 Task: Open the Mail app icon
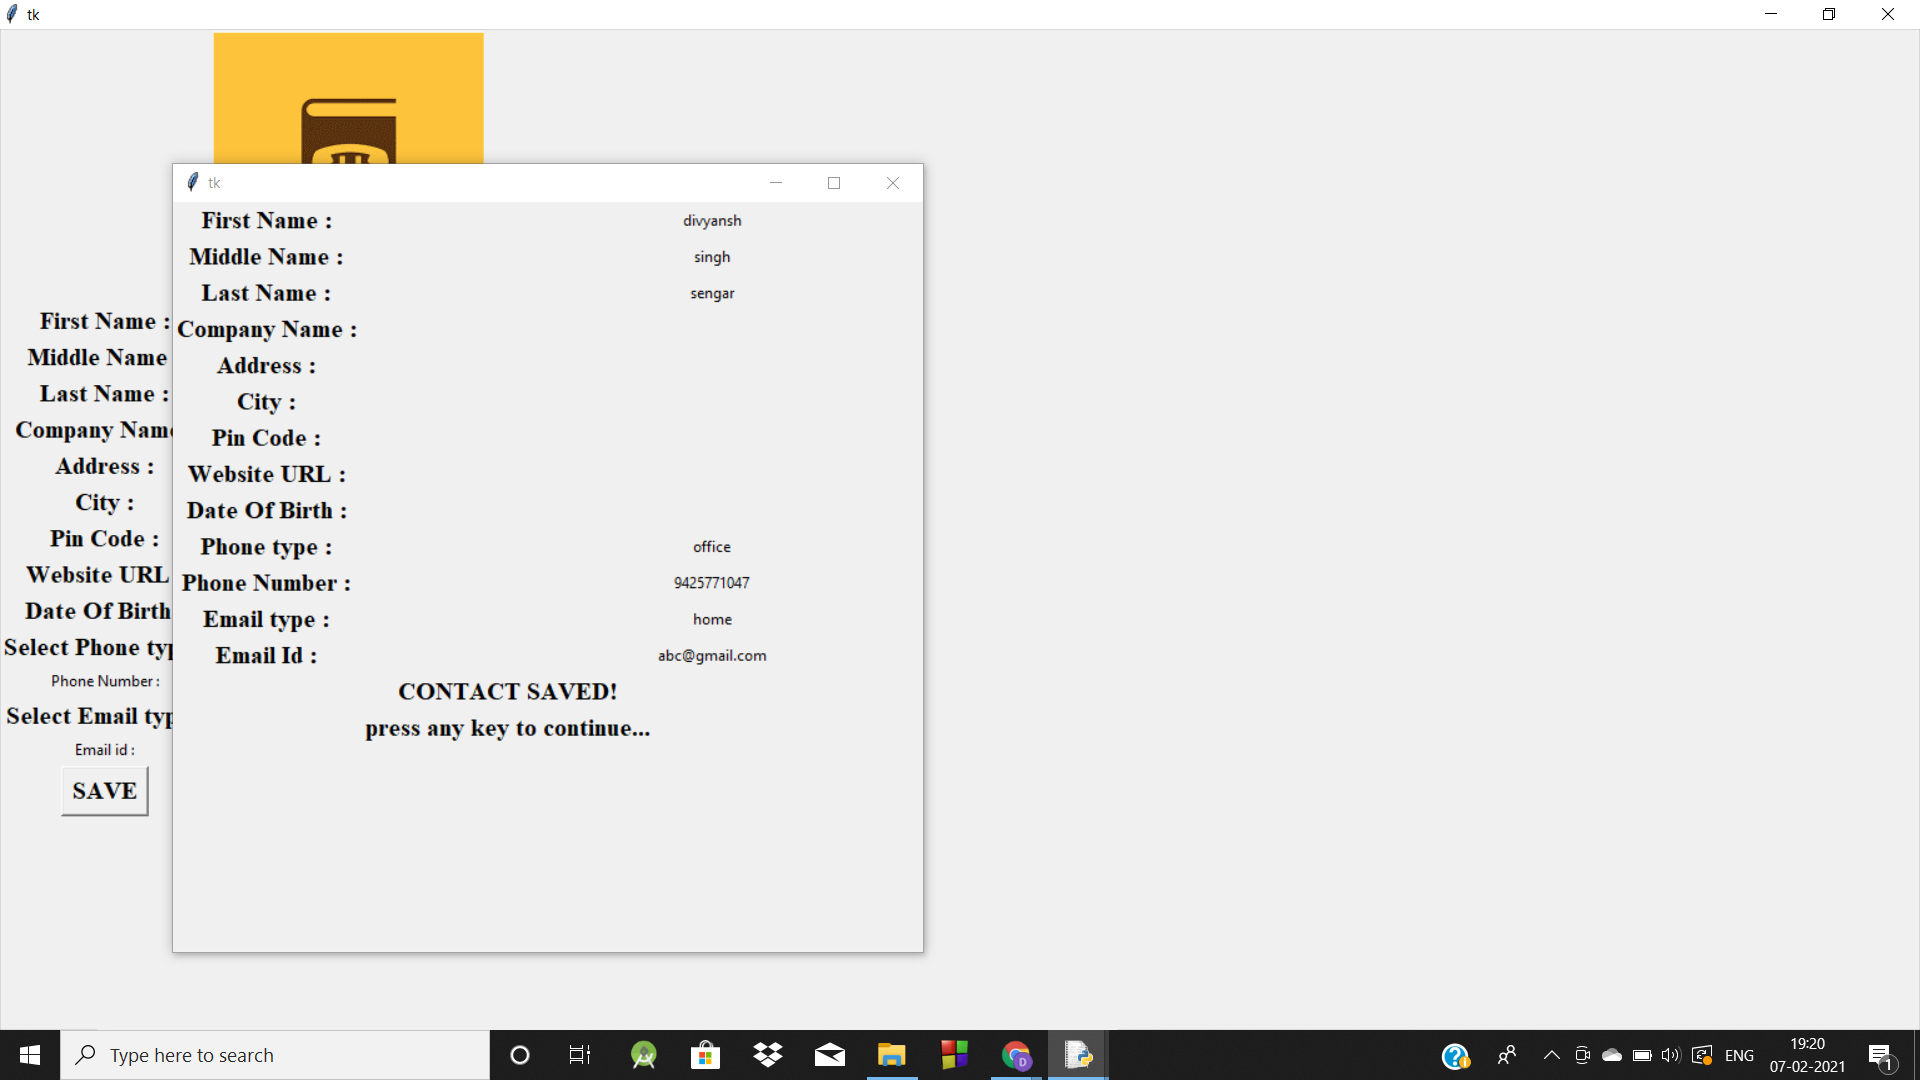pos(829,1055)
